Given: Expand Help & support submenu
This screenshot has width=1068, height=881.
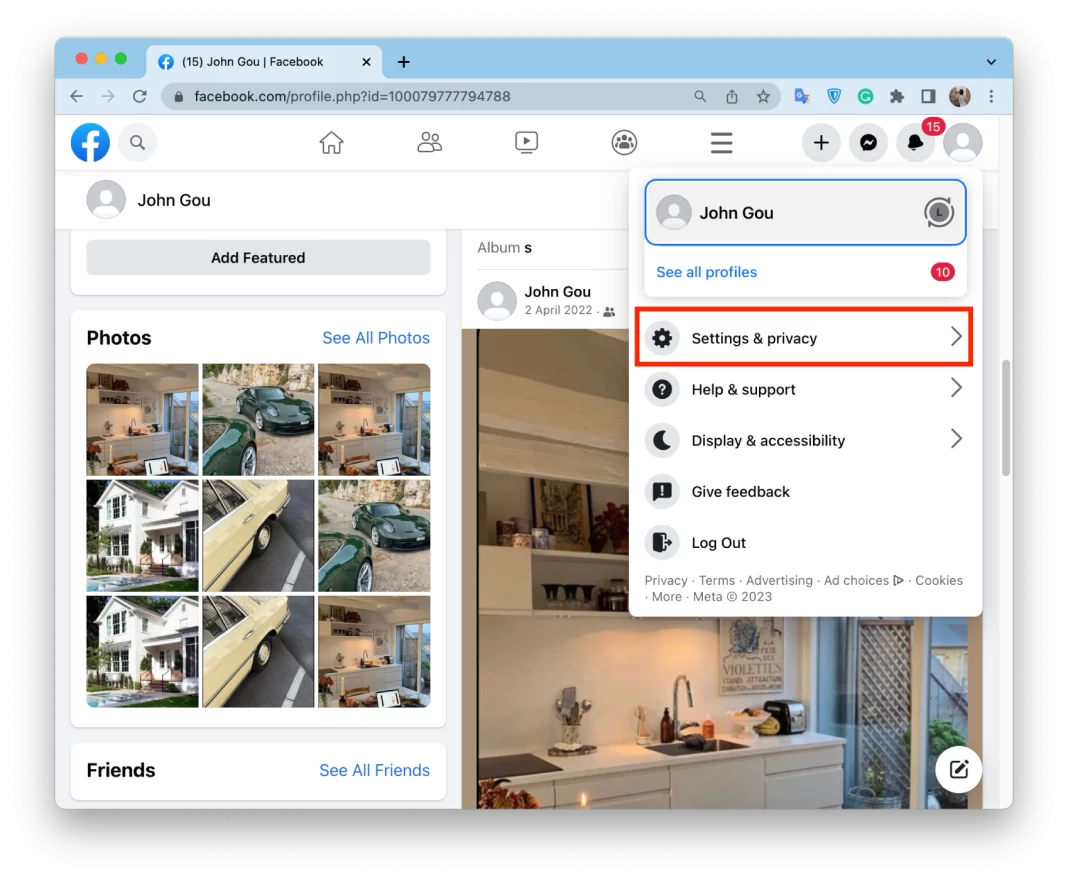Looking at the screenshot, I should pos(804,389).
